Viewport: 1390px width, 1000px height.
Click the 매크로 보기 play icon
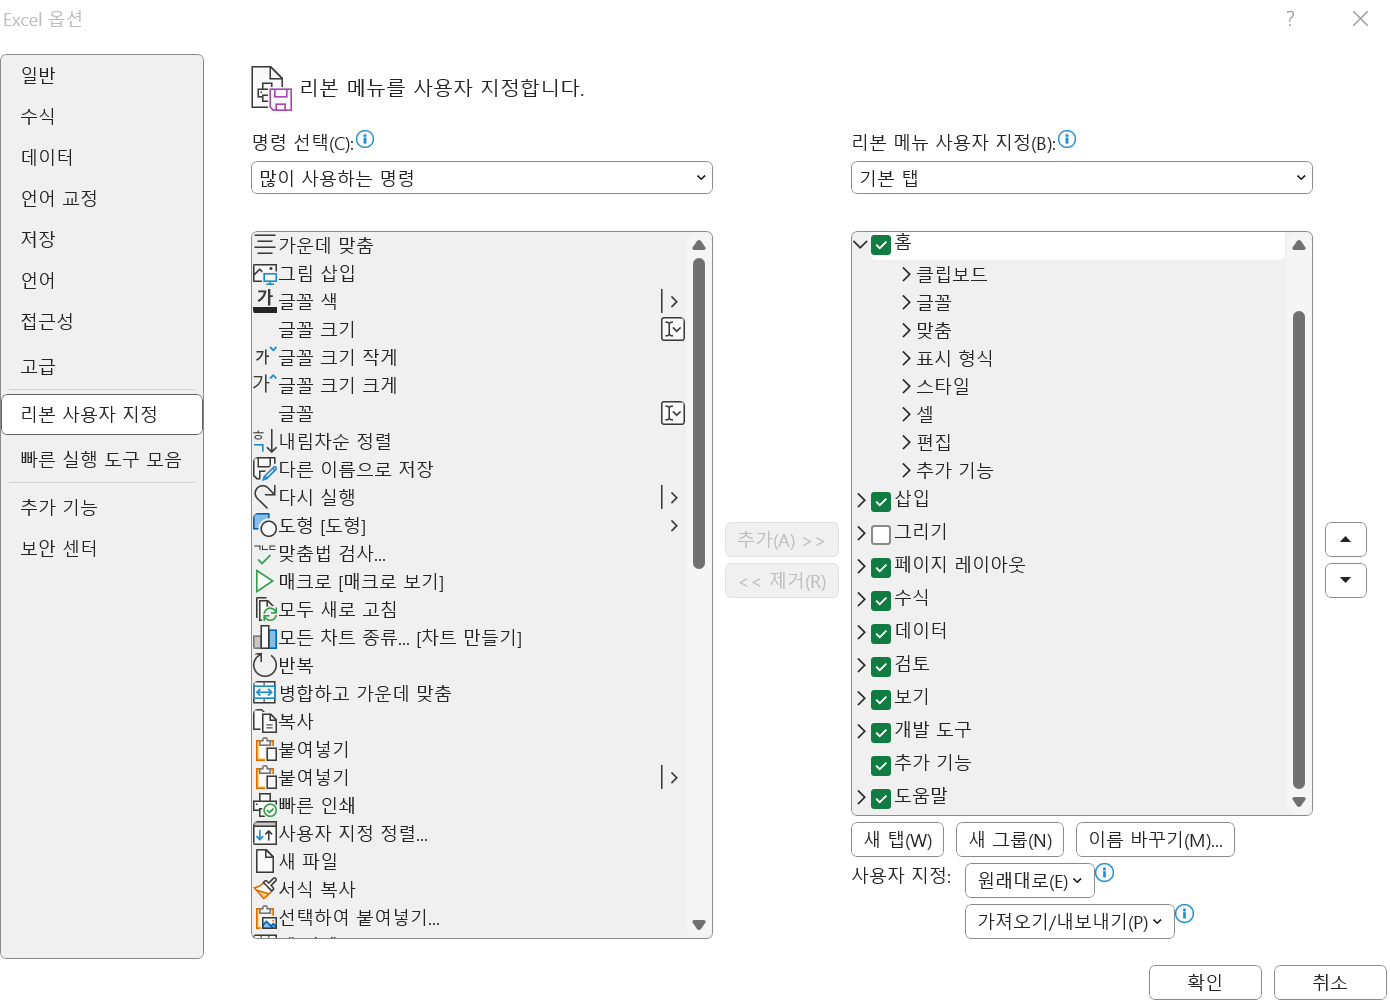(265, 580)
